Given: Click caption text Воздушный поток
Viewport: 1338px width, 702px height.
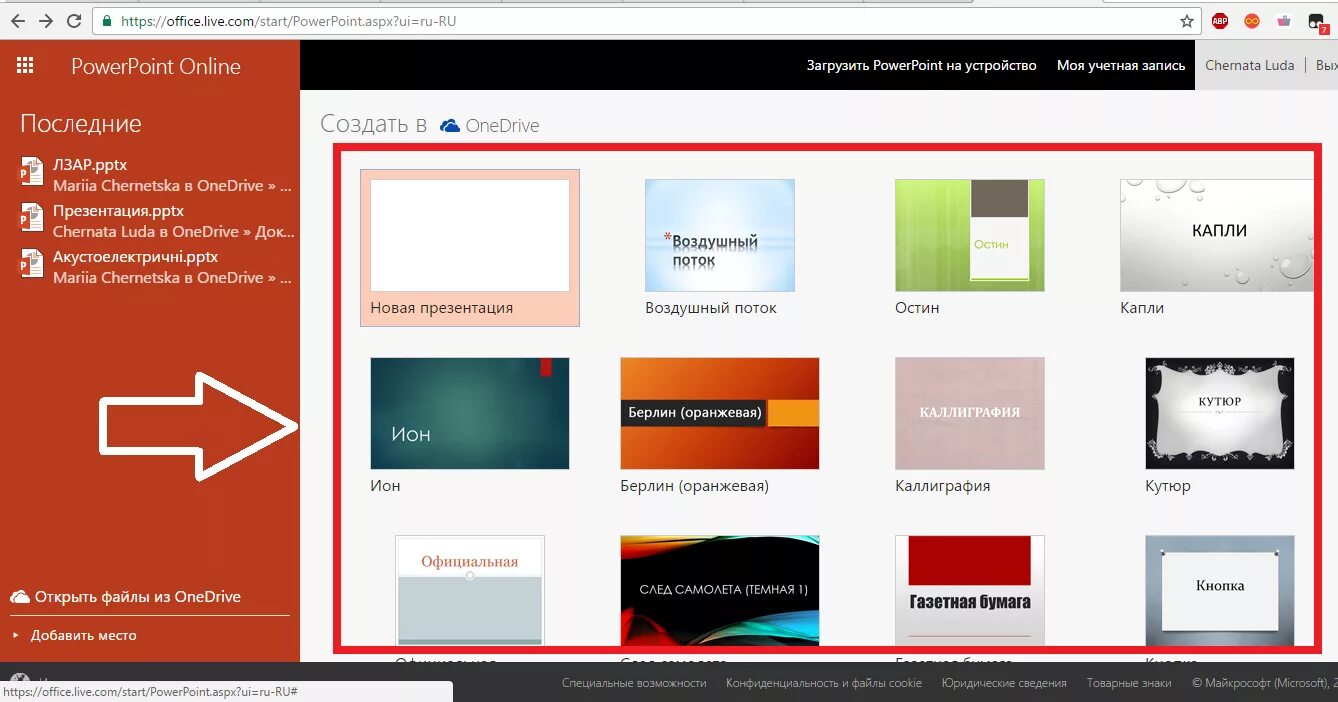Looking at the screenshot, I should 711,308.
